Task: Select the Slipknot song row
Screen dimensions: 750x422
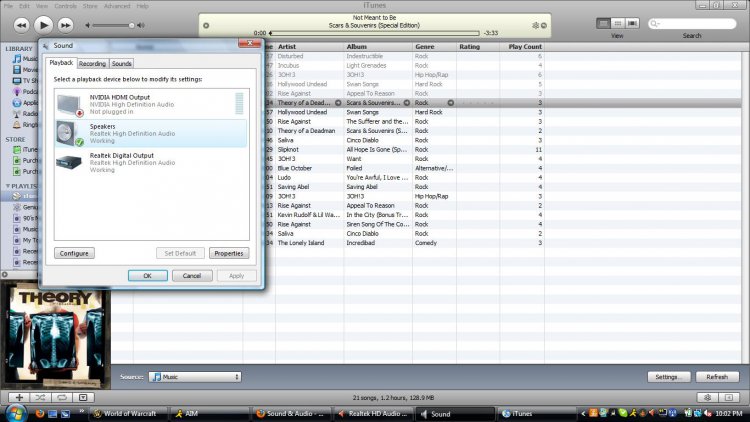Action: pyautogui.click(x=404, y=150)
